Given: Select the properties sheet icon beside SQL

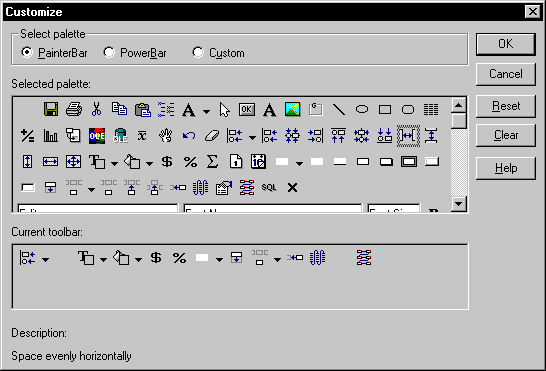Looking at the screenshot, I should pos(224,187).
